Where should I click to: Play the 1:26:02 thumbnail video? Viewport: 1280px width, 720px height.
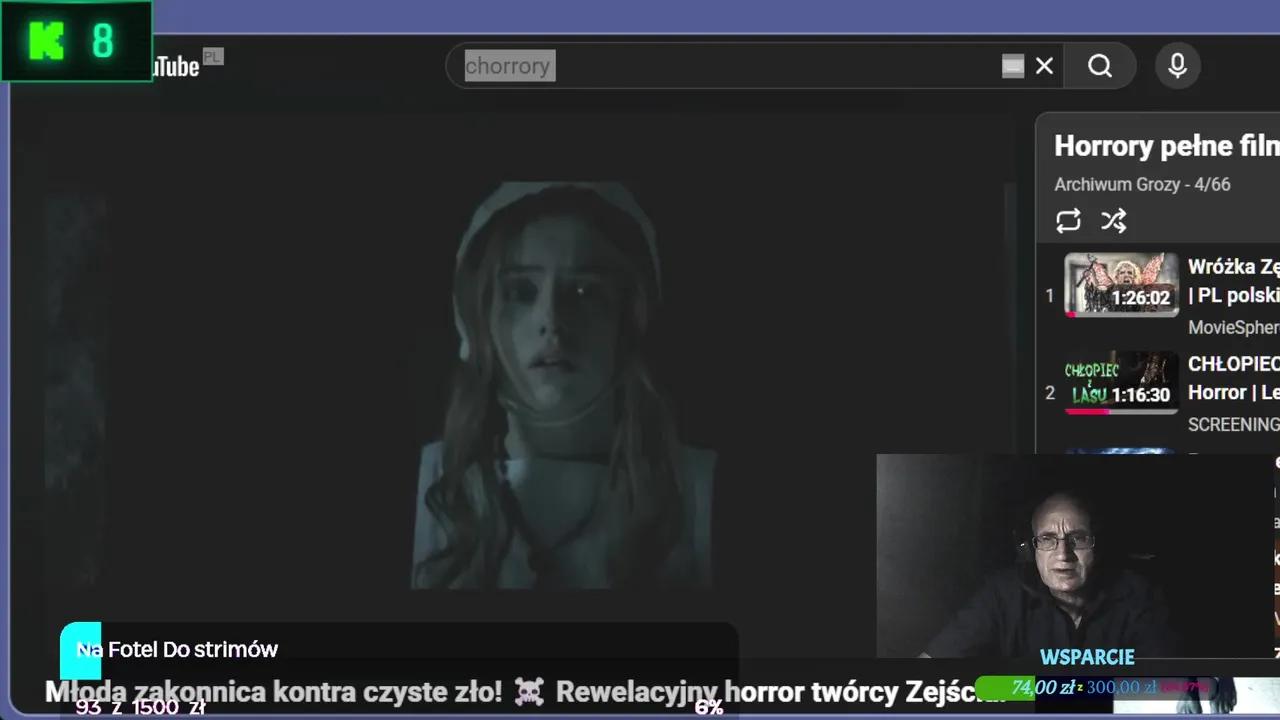click(1121, 284)
